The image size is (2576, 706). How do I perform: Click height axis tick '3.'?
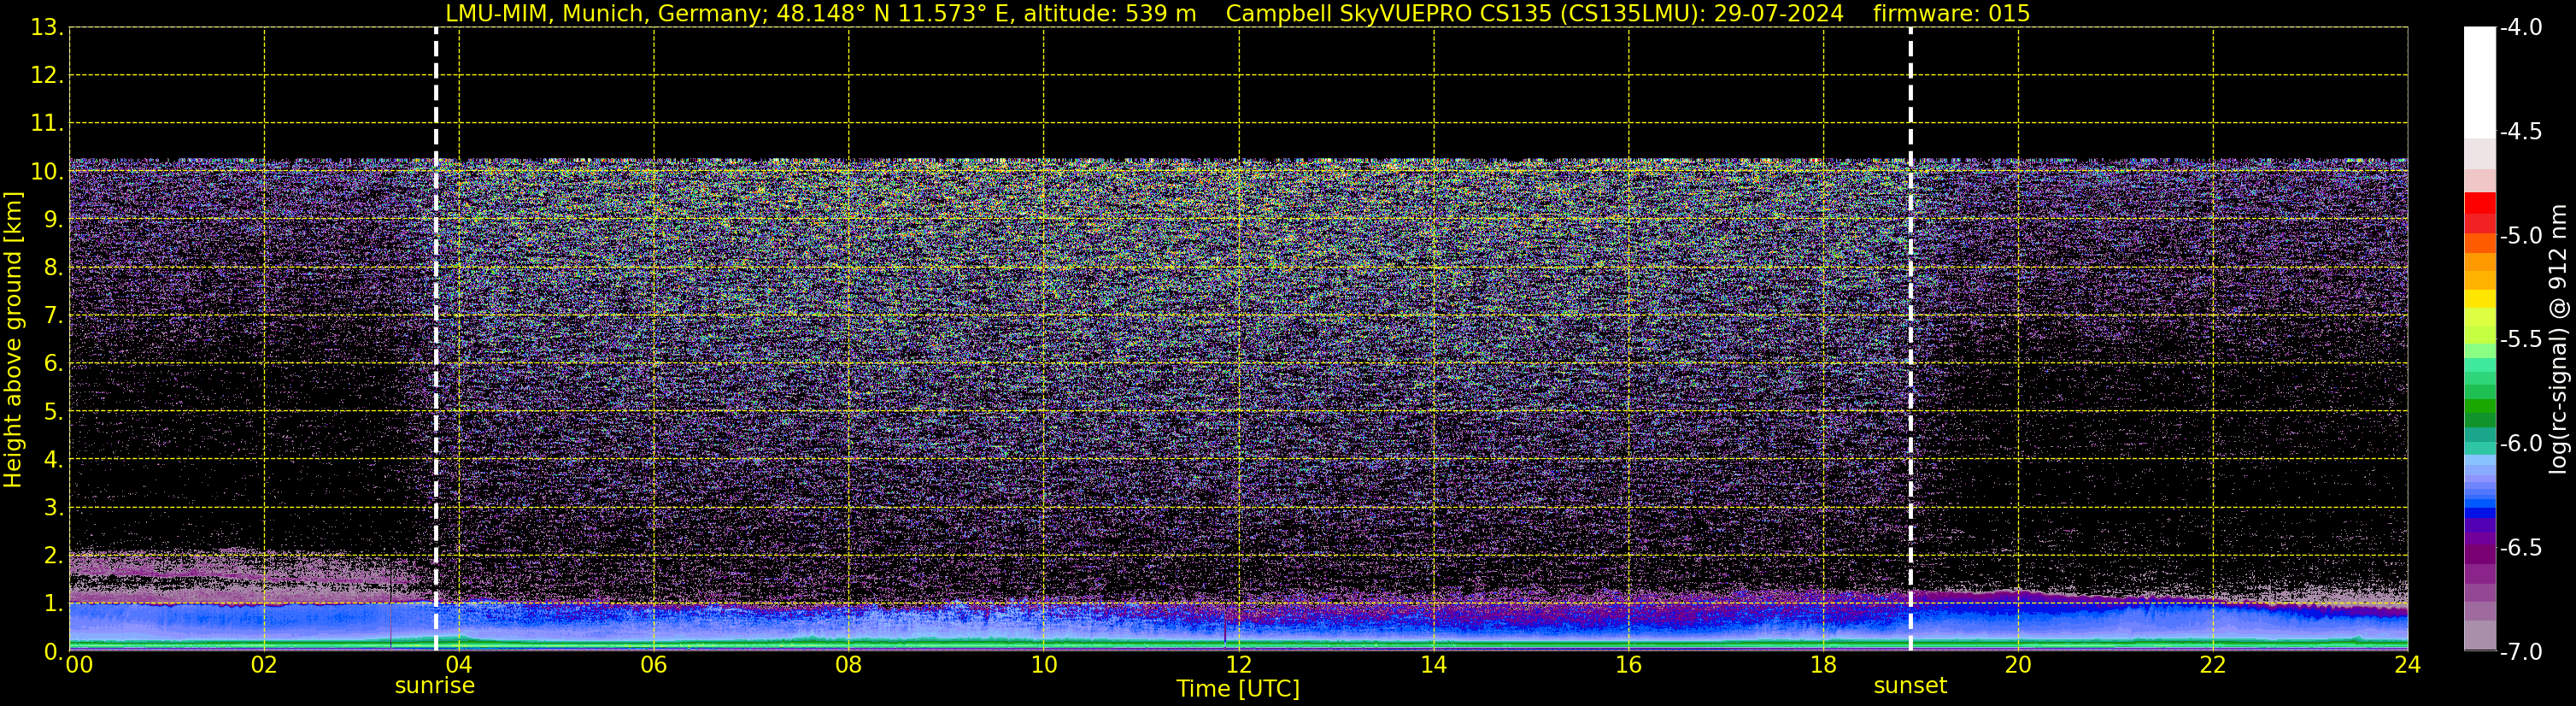pyautogui.click(x=54, y=508)
